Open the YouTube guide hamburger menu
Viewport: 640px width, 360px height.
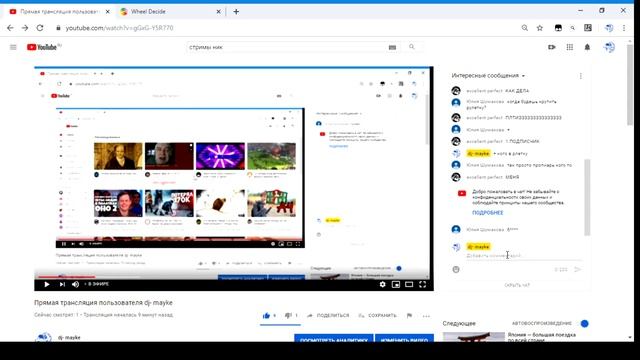[x=13, y=47]
